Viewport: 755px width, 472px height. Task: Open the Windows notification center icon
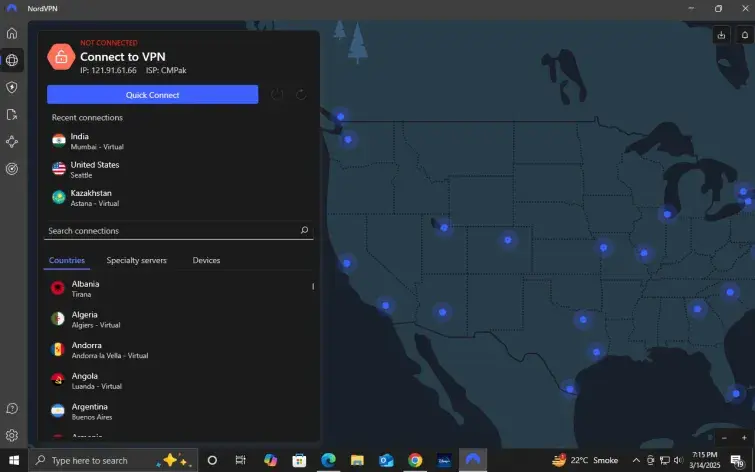click(x=737, y=460)
